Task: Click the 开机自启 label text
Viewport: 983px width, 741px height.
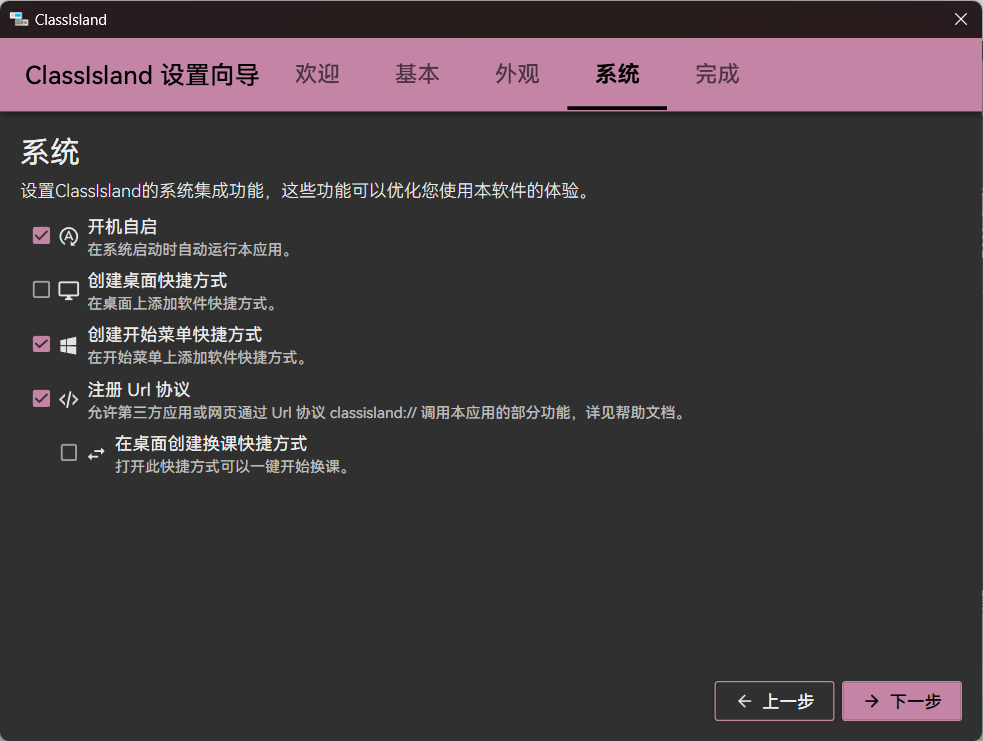Action: pos(122,226)
